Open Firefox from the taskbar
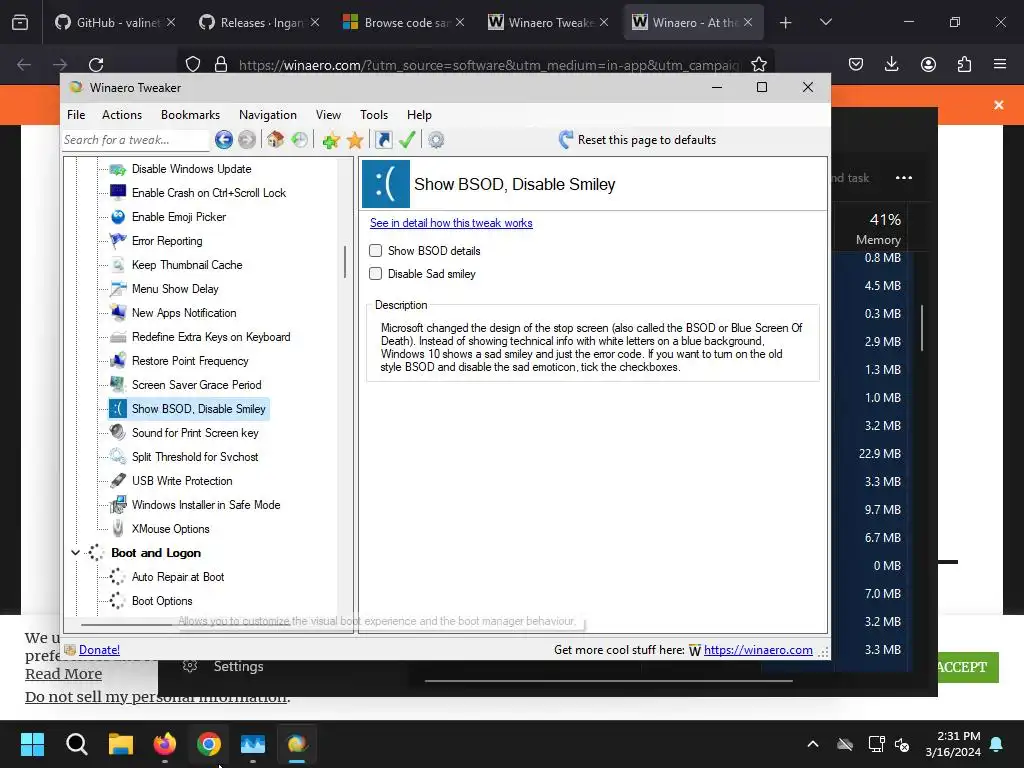Viewport: 1024px width, 768px height. tap(165, 743)
